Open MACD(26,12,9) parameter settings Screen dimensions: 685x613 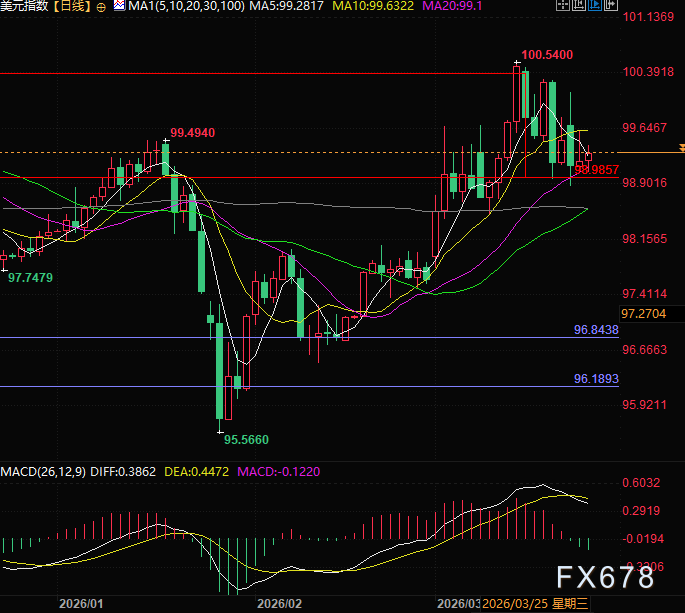[43, 472]
